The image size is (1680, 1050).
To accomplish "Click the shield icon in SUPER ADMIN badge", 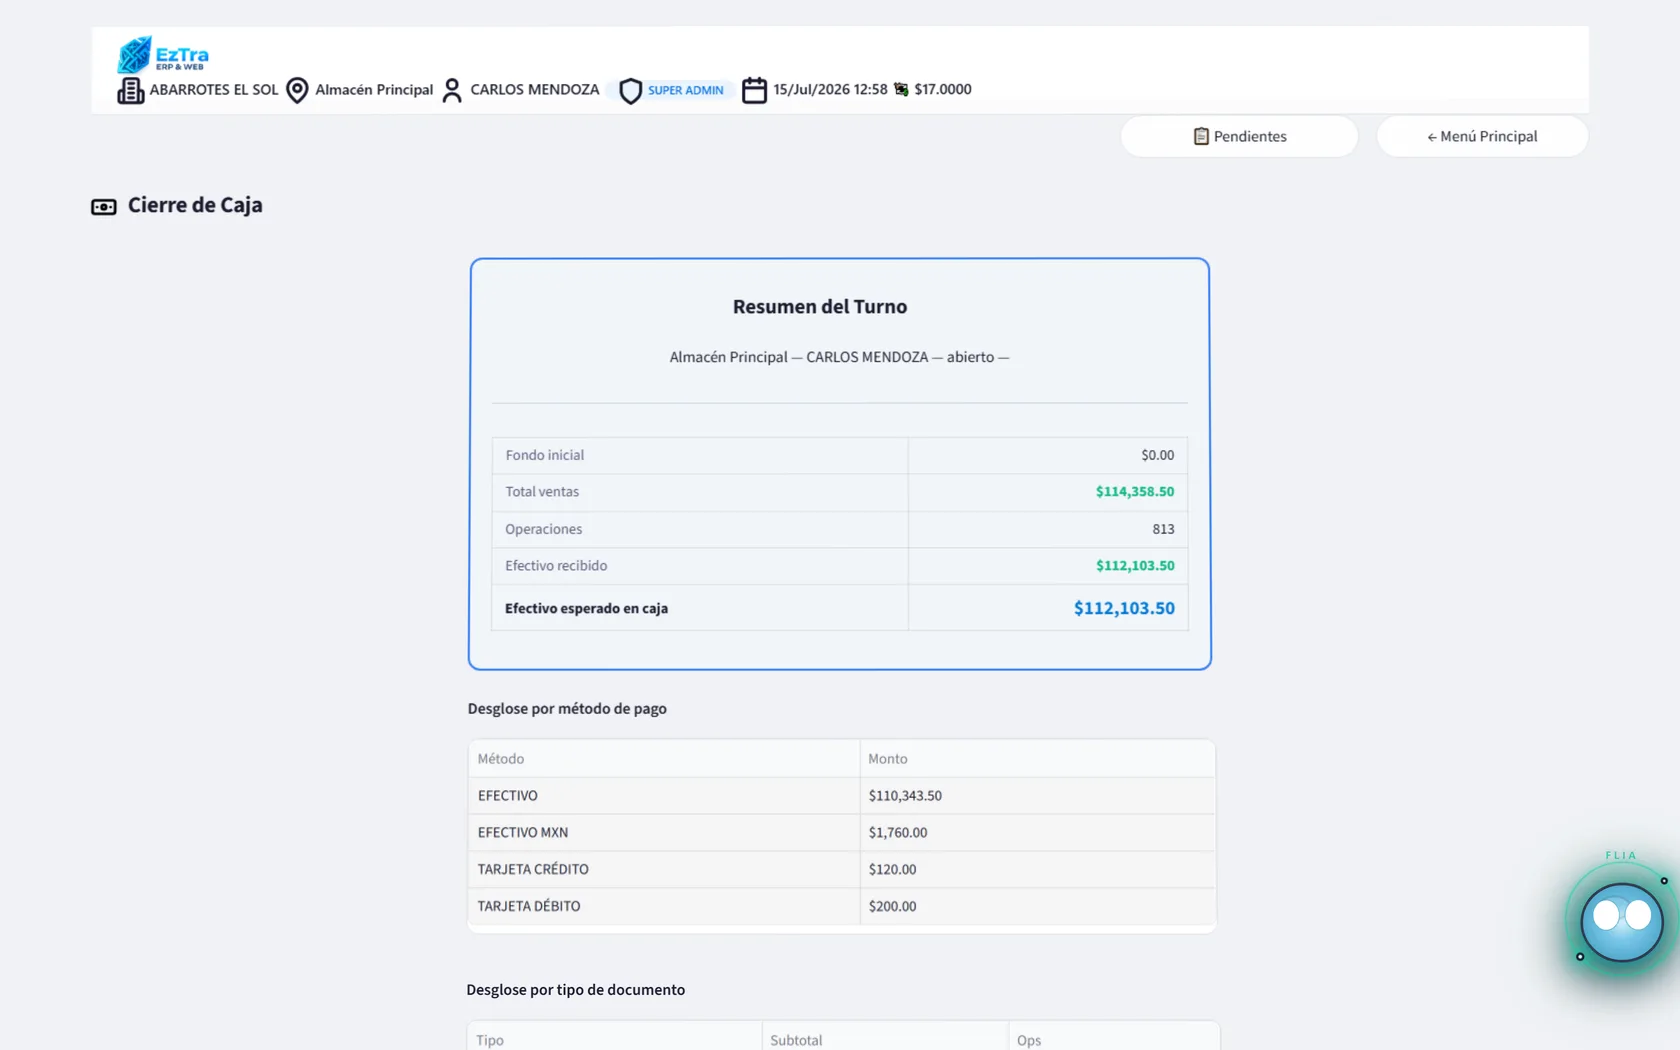I will click(x=630, y=91).
